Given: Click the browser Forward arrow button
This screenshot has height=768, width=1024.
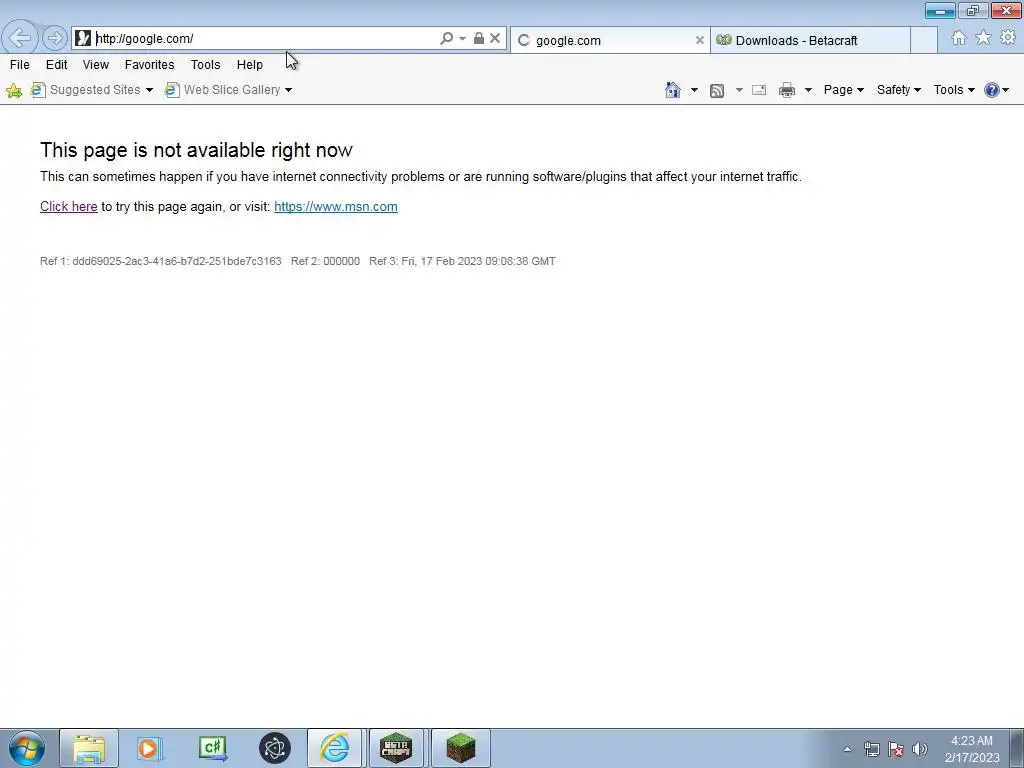Looking at the screenshot, I should [x=55, y=38].
